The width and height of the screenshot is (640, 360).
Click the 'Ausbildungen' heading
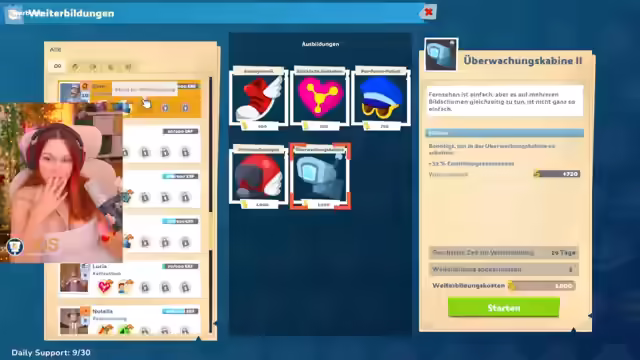tap(320, 44)
